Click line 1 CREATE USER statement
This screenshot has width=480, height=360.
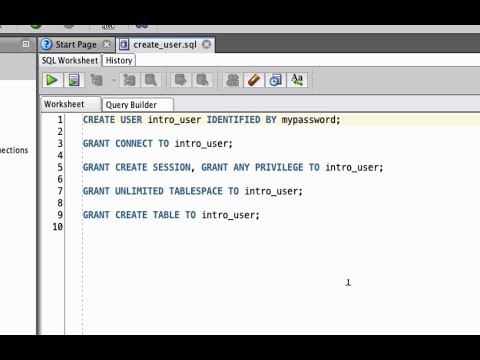click(x=211, y=120)
